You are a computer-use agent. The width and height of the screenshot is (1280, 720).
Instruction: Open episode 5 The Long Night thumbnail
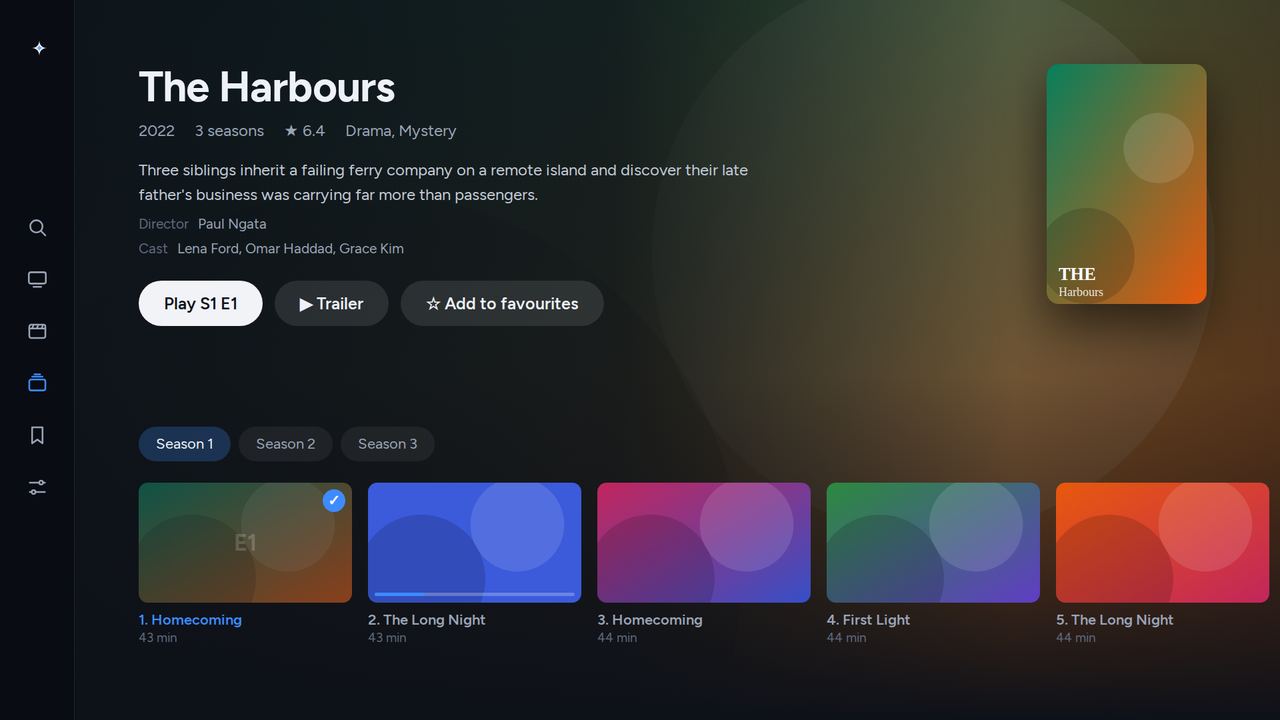[1162, 543]
